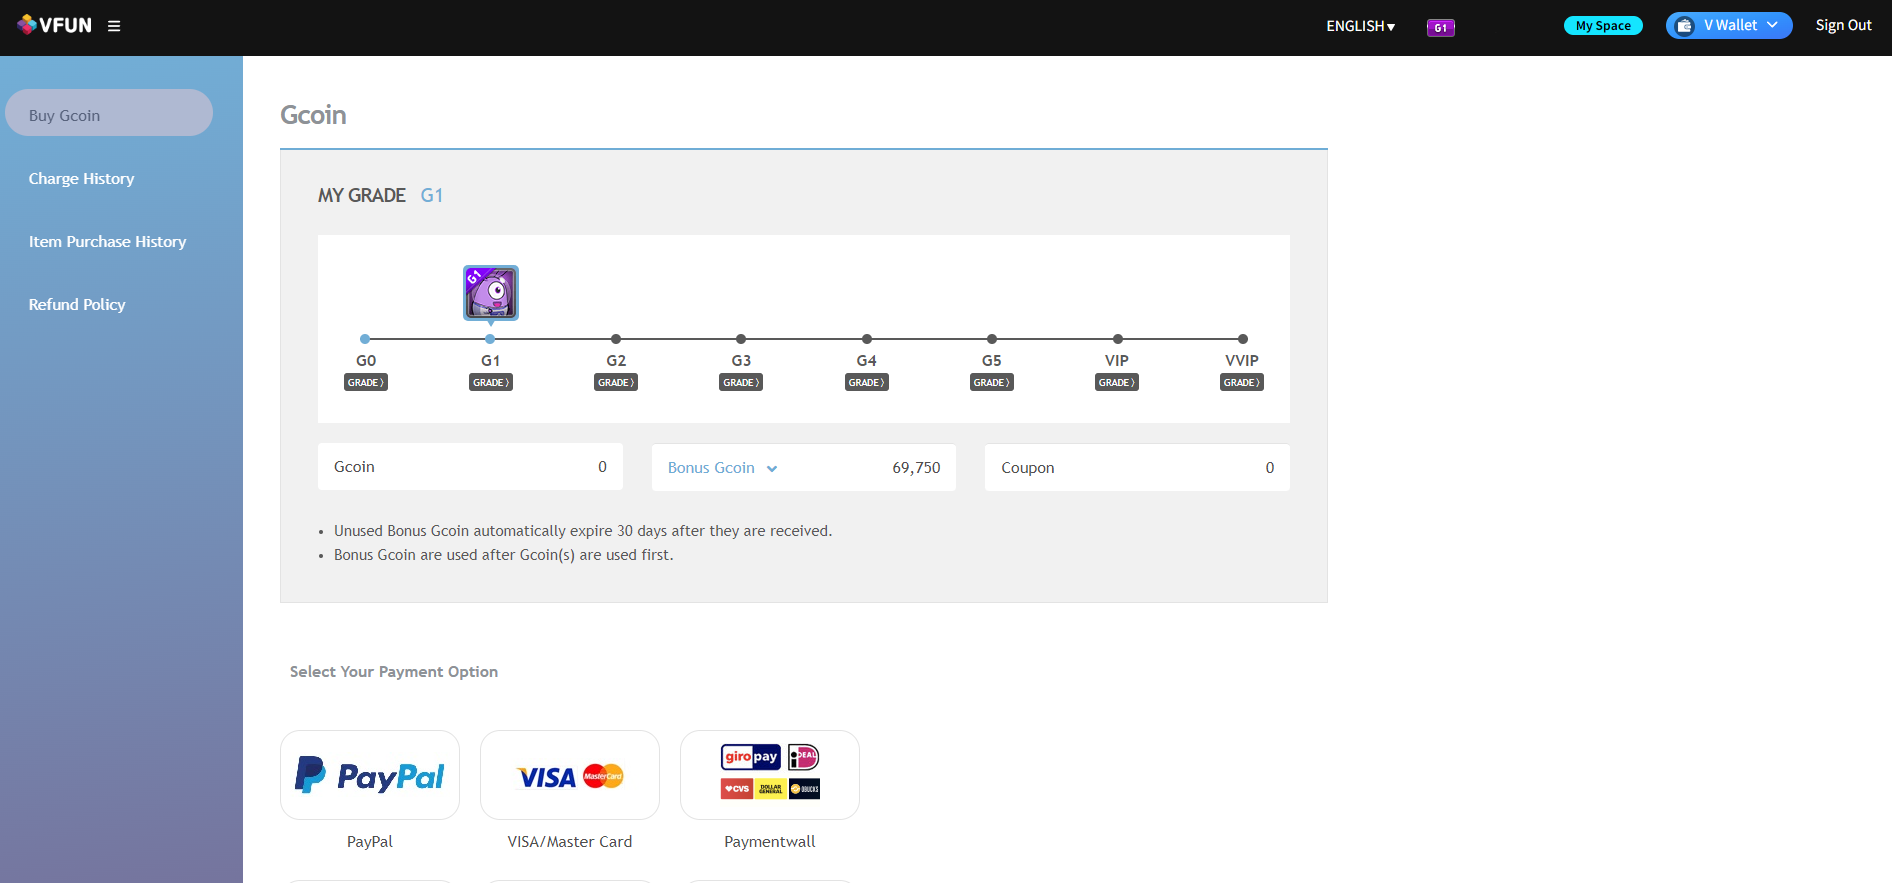
Task: View Refund Policy
Action: click(x=77, y=305)
